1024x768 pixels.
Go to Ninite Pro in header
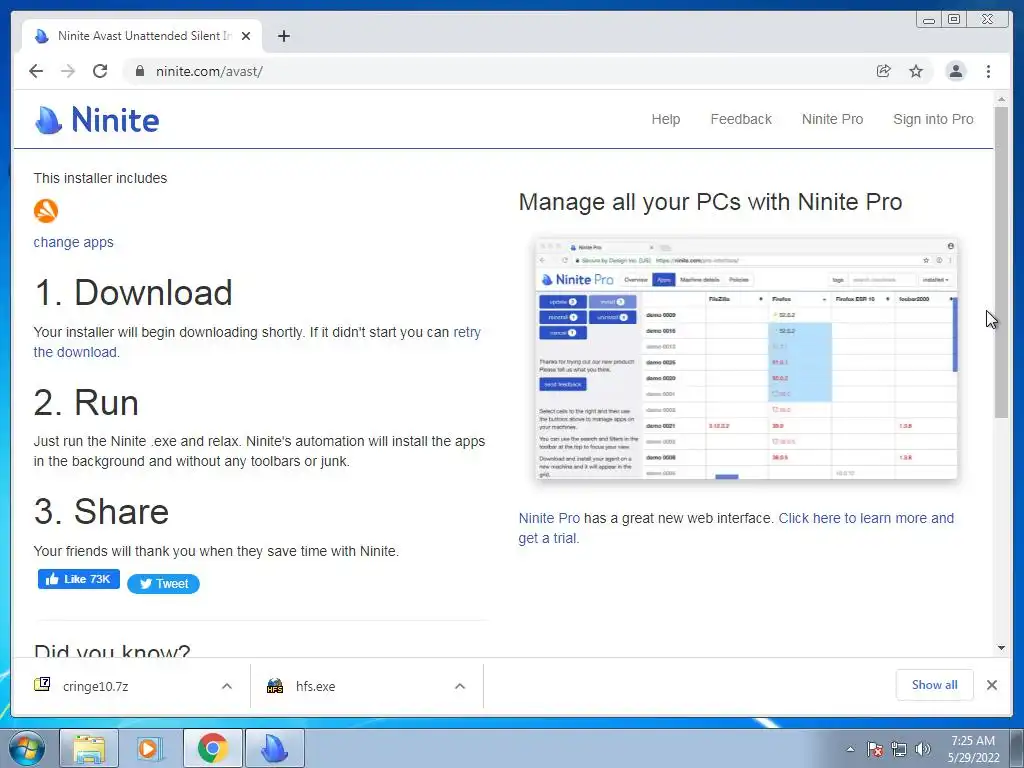pyautogui.click(x=832, y=120)
